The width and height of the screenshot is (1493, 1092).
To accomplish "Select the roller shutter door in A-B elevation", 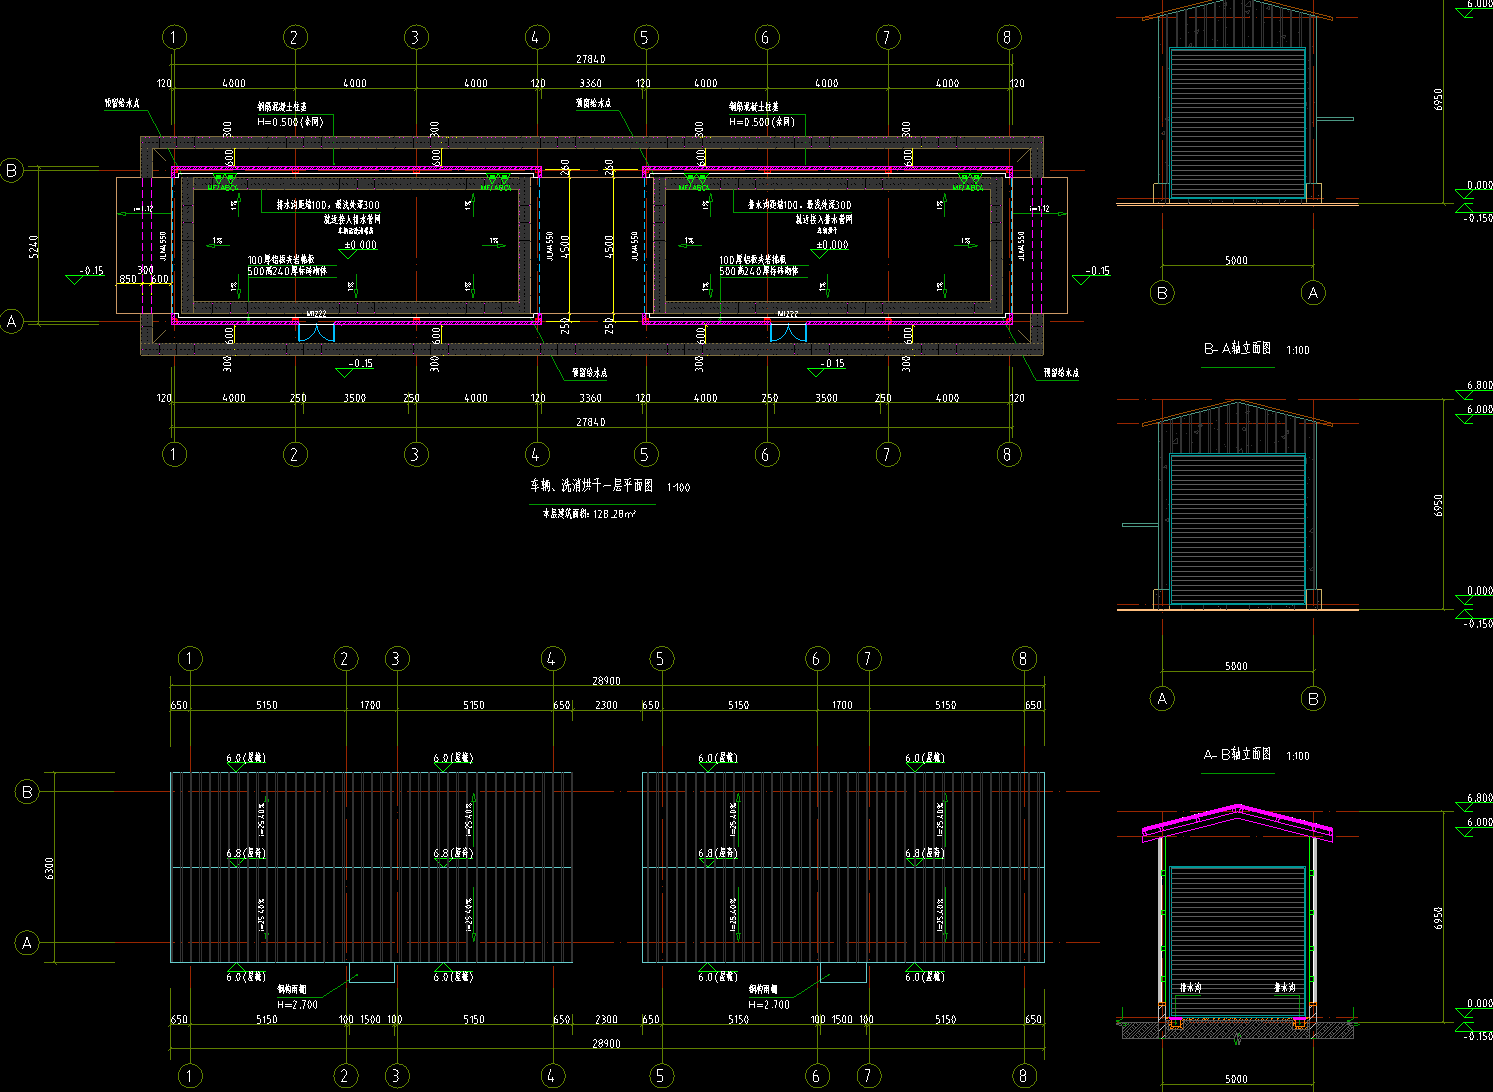I will tap(1238, 528).
